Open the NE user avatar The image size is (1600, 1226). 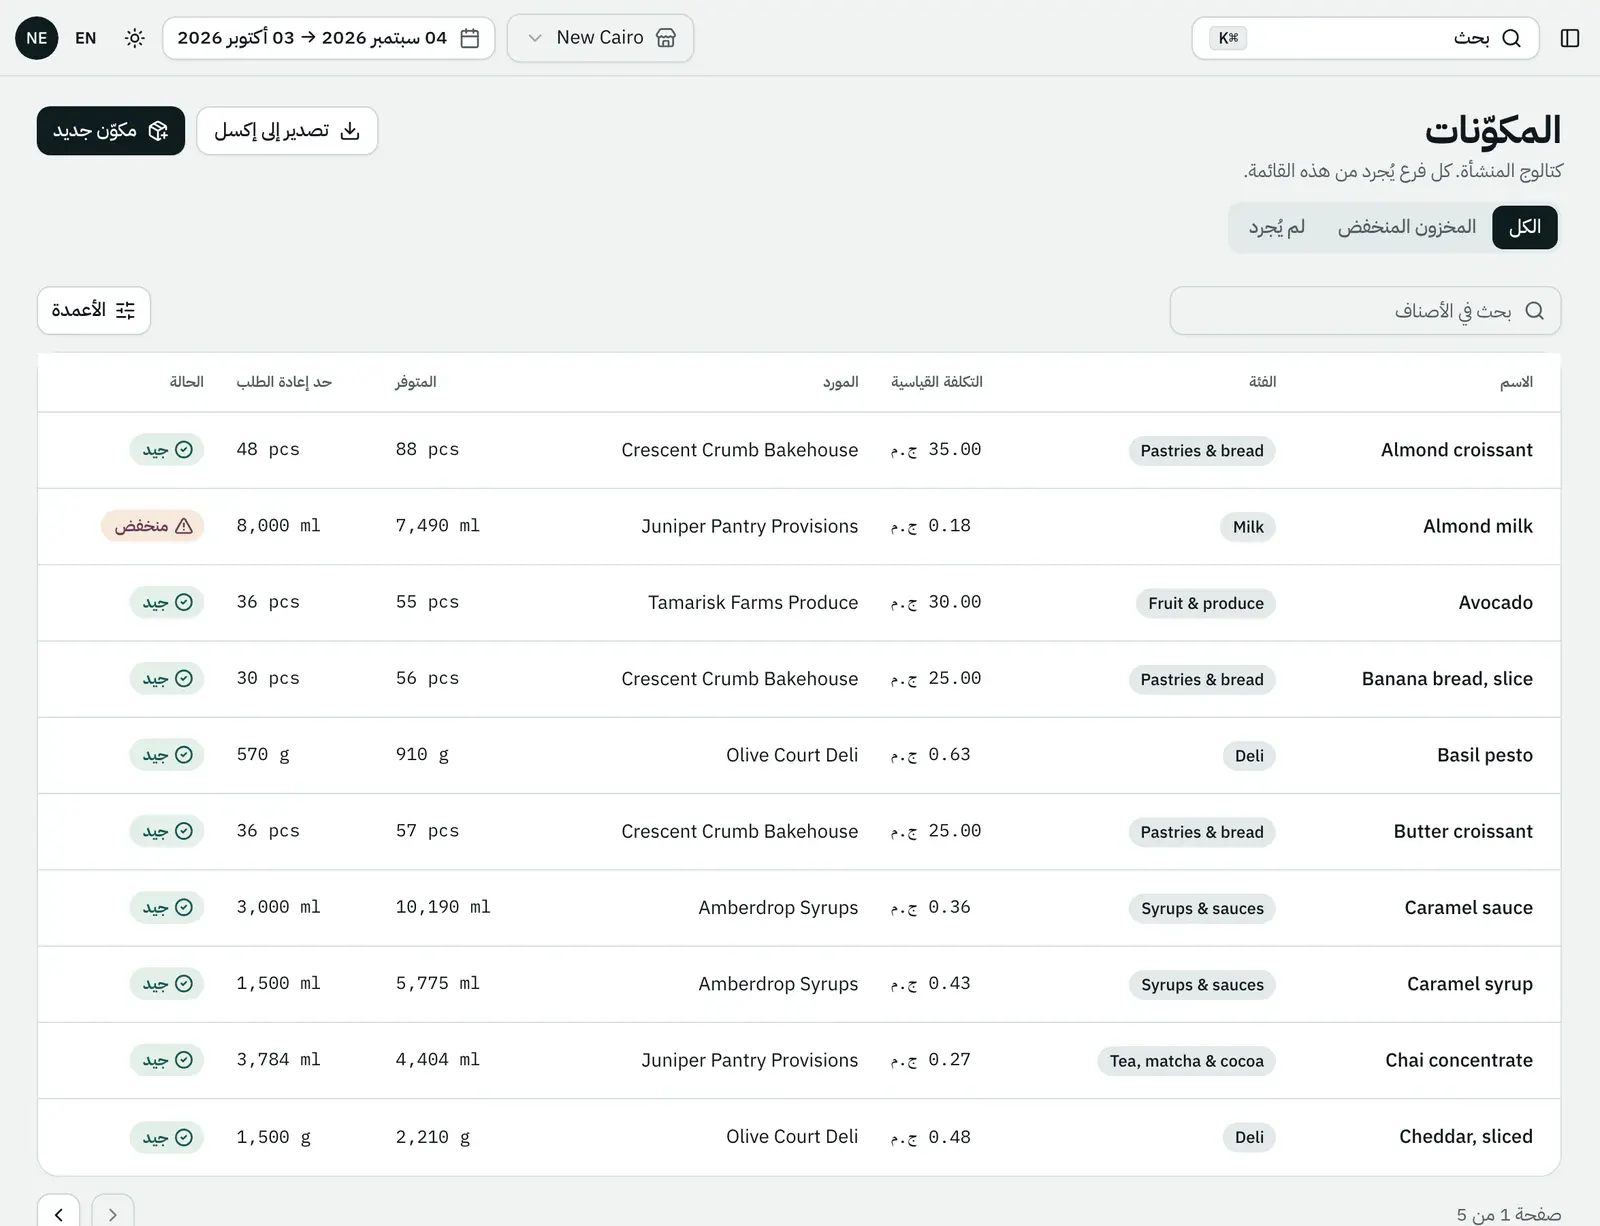pyautogui.click(x=37, y=38)
